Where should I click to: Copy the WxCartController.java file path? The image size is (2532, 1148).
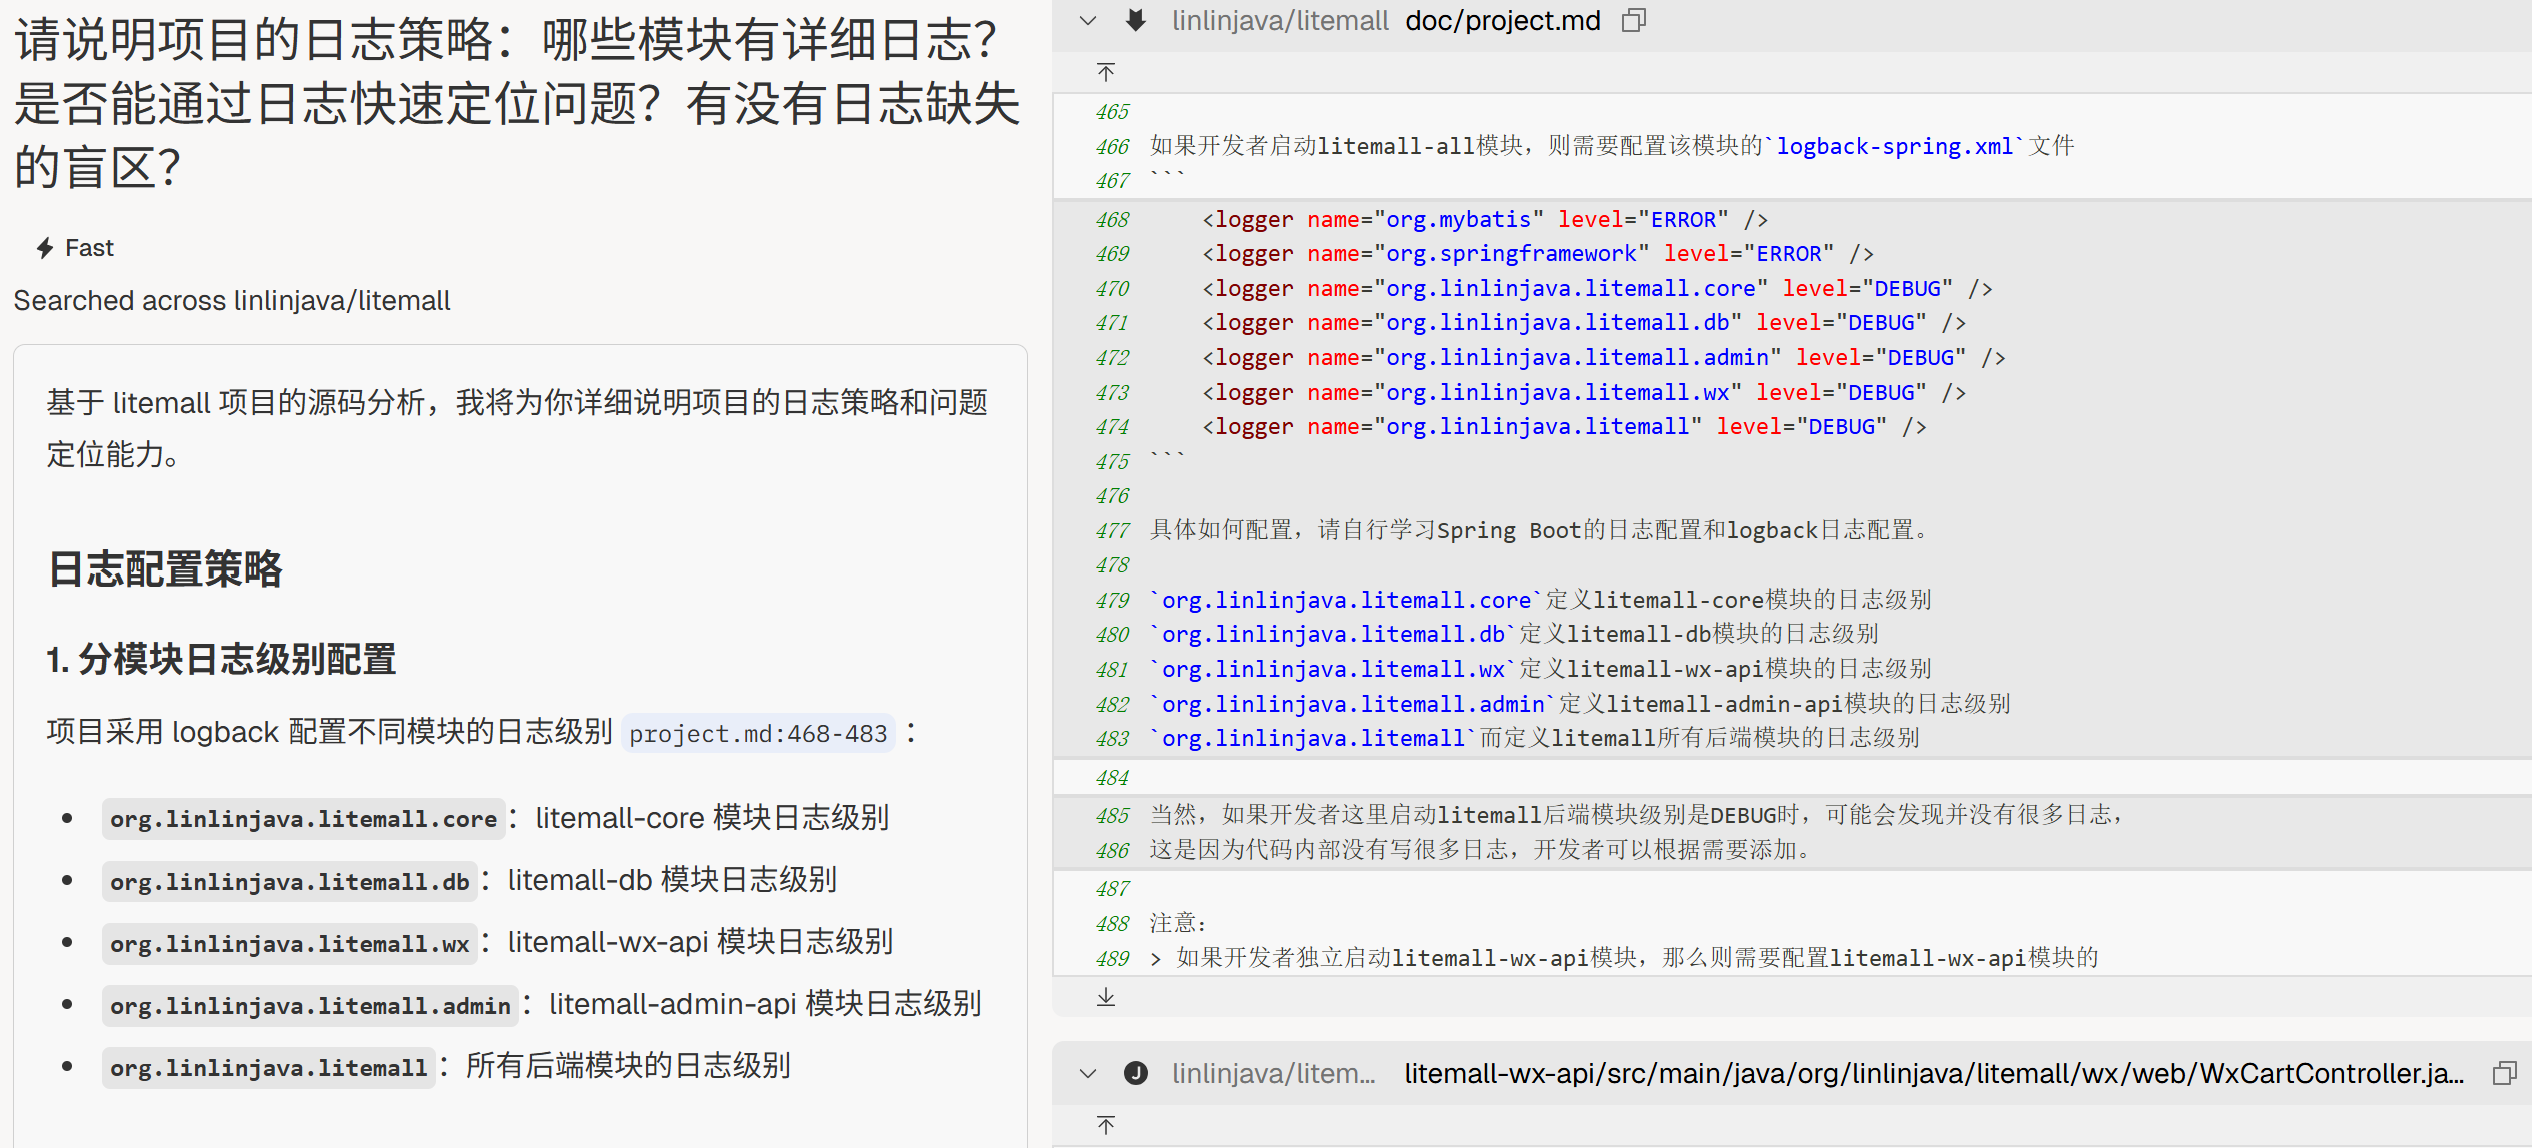[2504, 1073]
